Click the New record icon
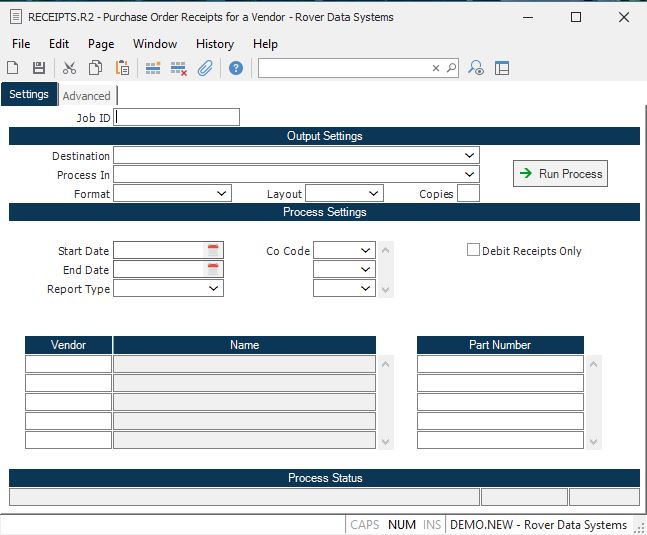 click(x=13, y=68)
